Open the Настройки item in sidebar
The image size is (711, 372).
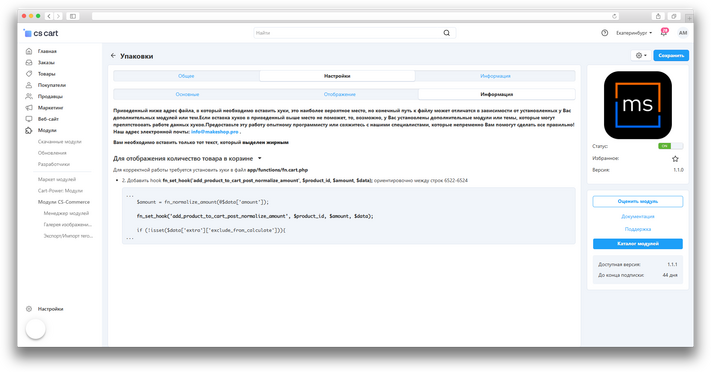pos(50,309)
